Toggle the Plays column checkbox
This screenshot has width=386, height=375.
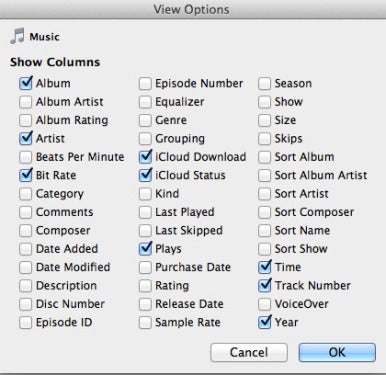click(x=145, y=249)
